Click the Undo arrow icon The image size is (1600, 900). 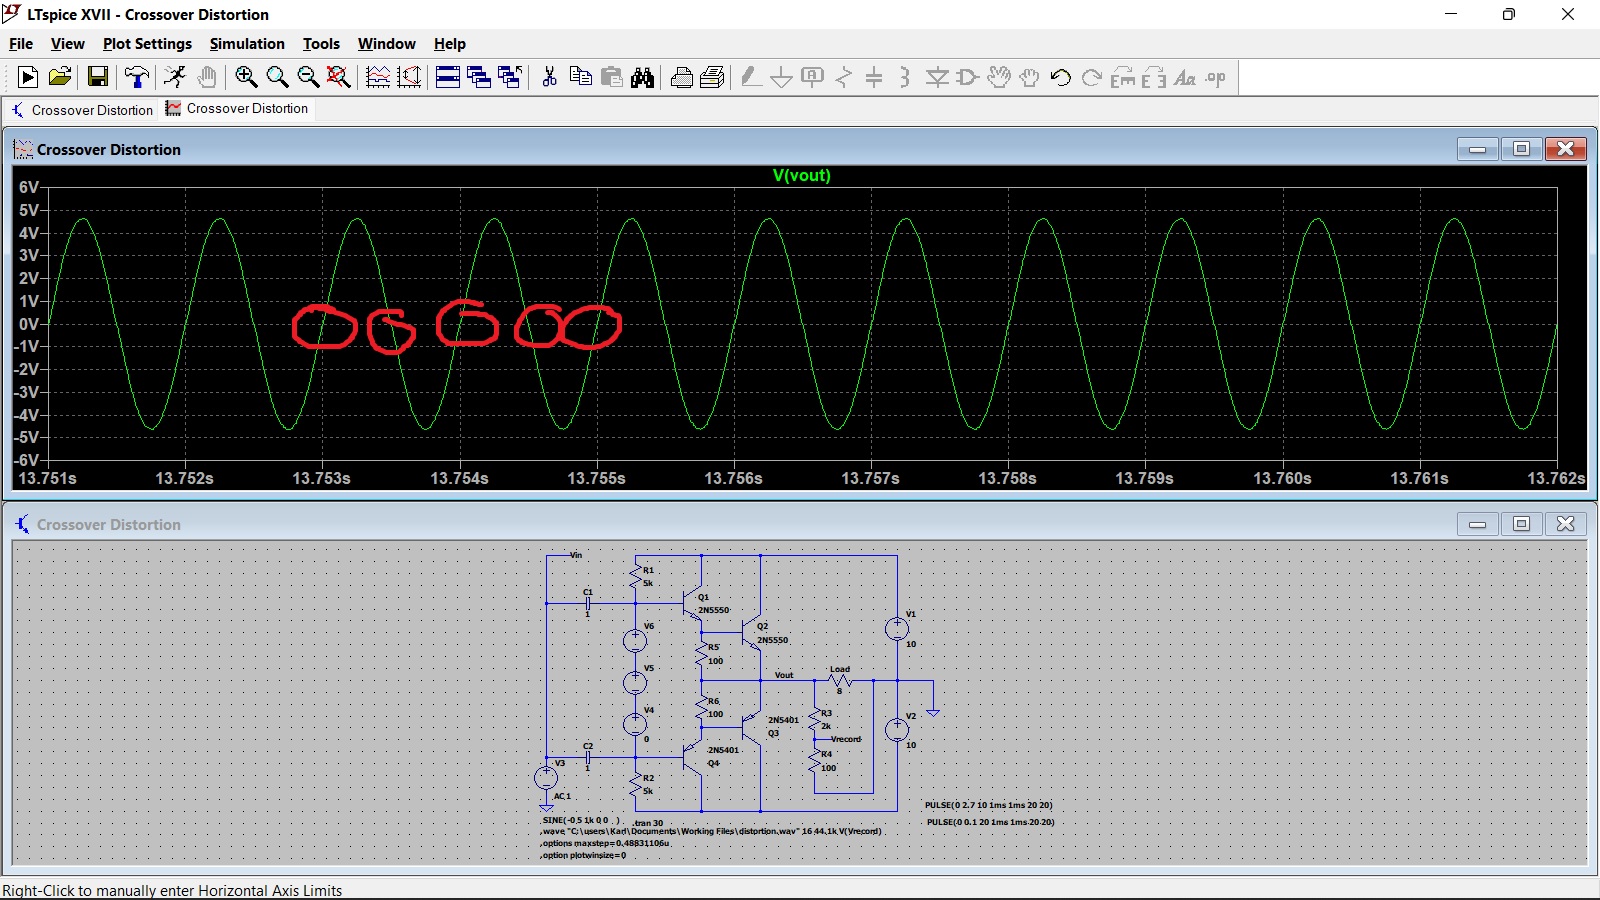click(x=1060, y=77)
